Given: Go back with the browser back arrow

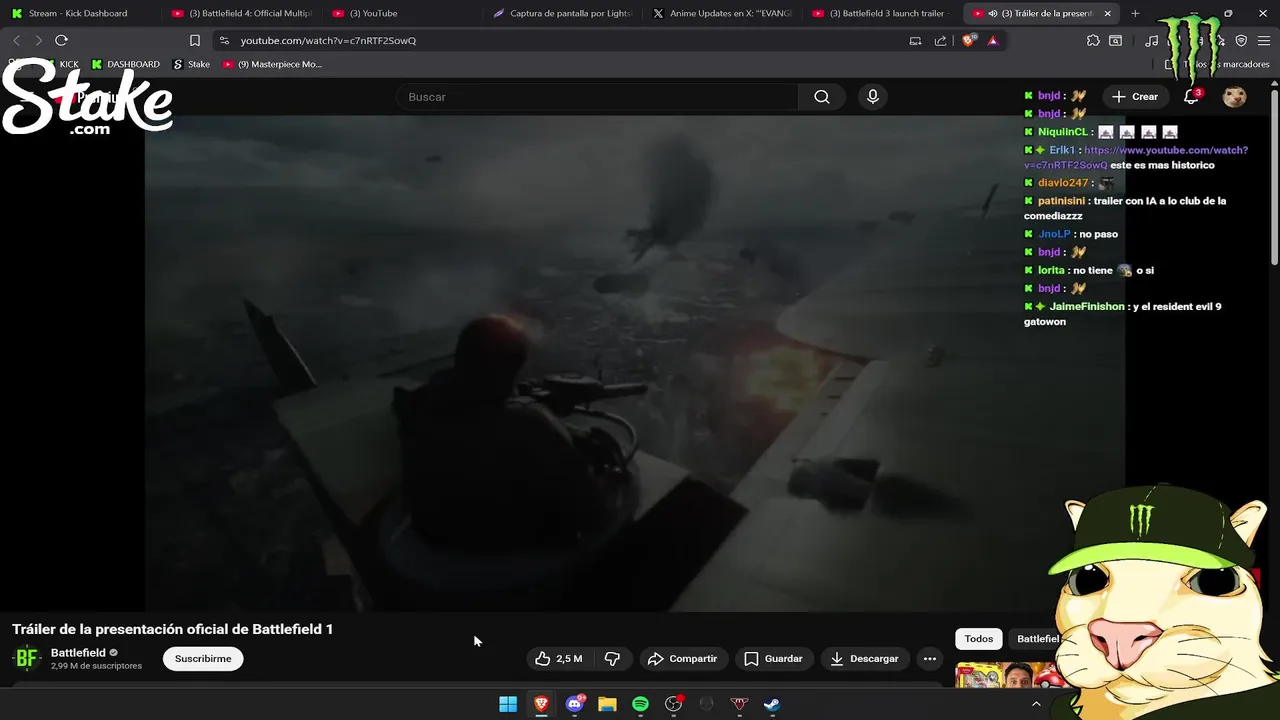Looking at the screenshot, I should 16,40.
